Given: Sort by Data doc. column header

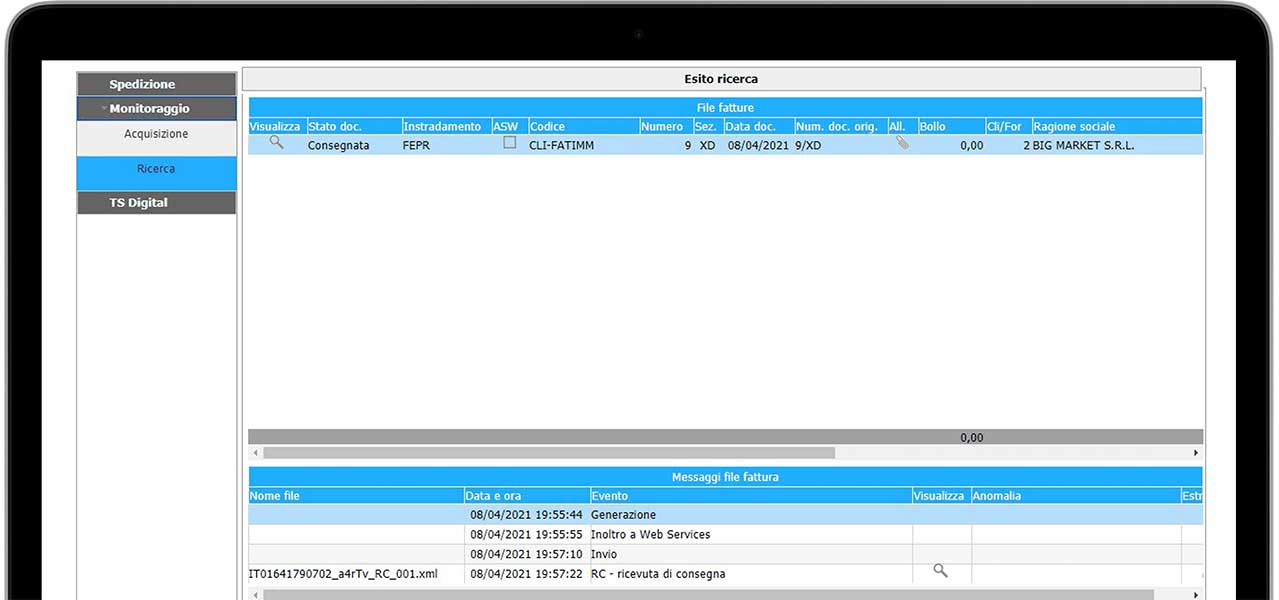Looking at the screenshot, I should pyautogui.click(x=759, y=126).
